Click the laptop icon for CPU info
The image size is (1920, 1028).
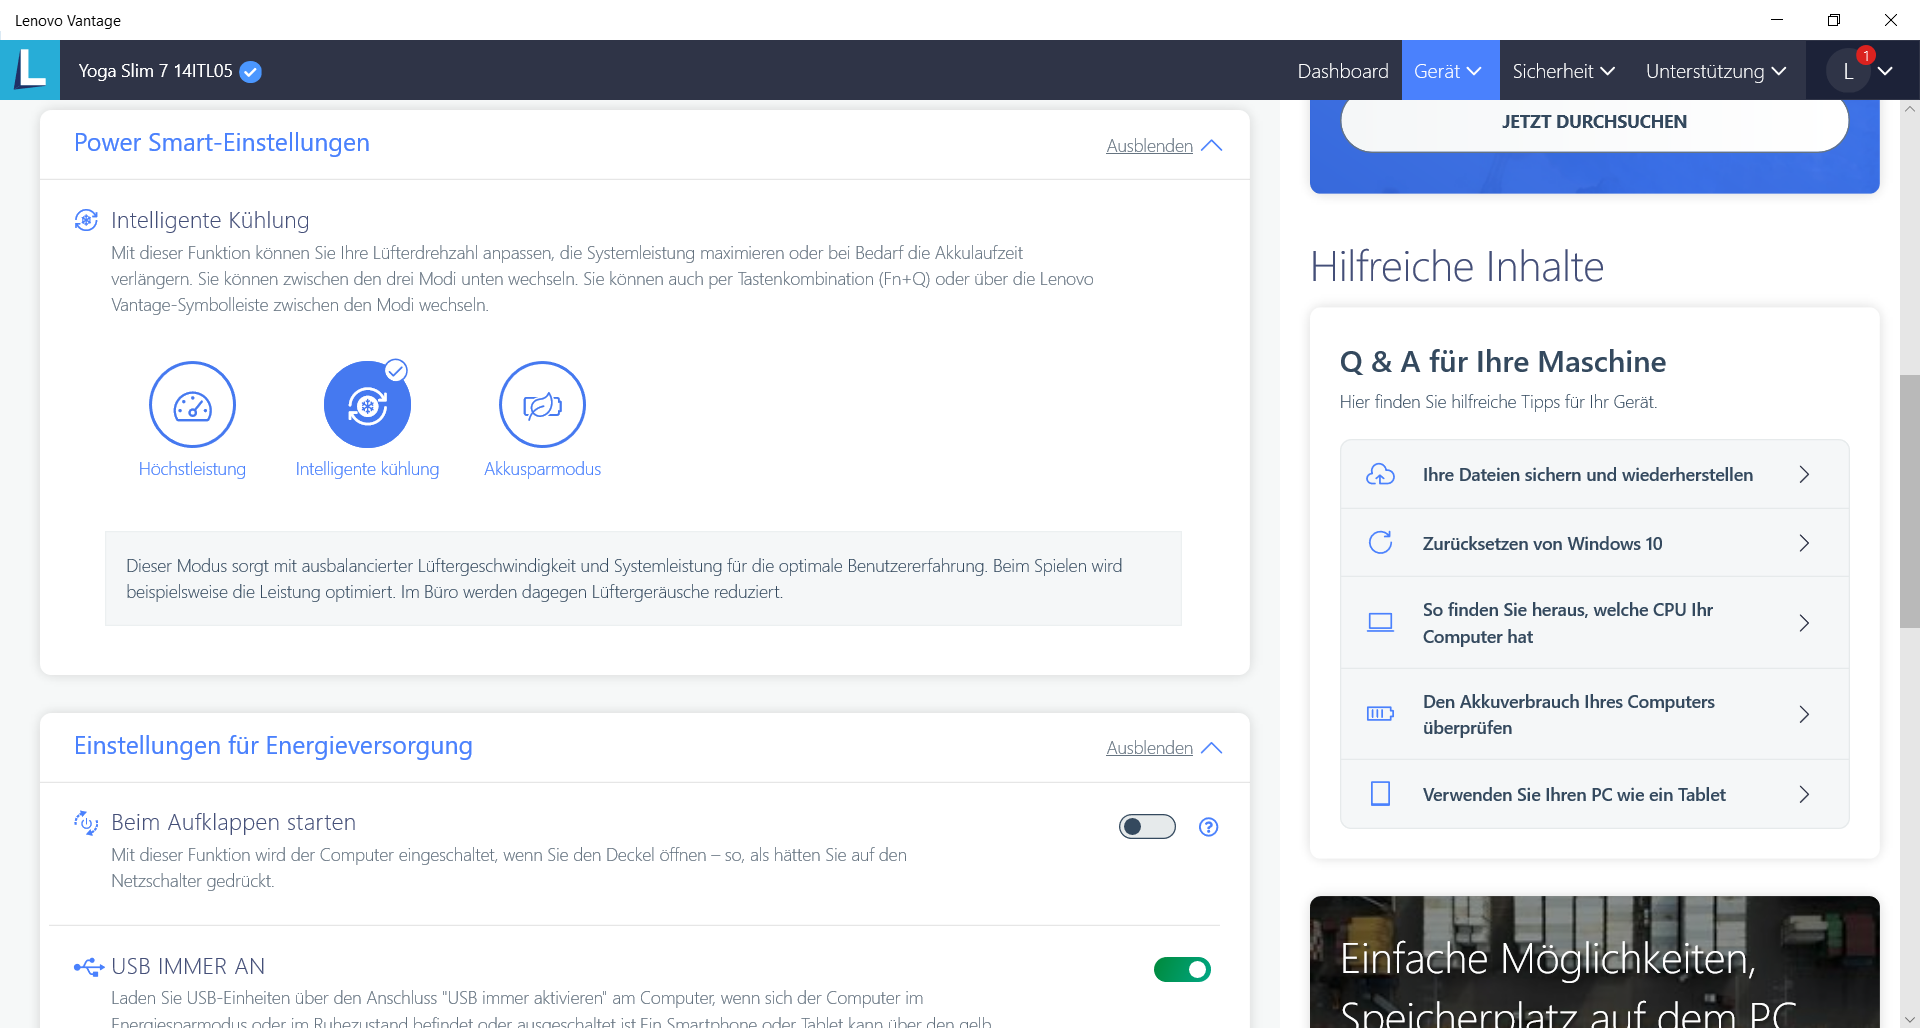pyautogui.click(x=1380, y=623)
